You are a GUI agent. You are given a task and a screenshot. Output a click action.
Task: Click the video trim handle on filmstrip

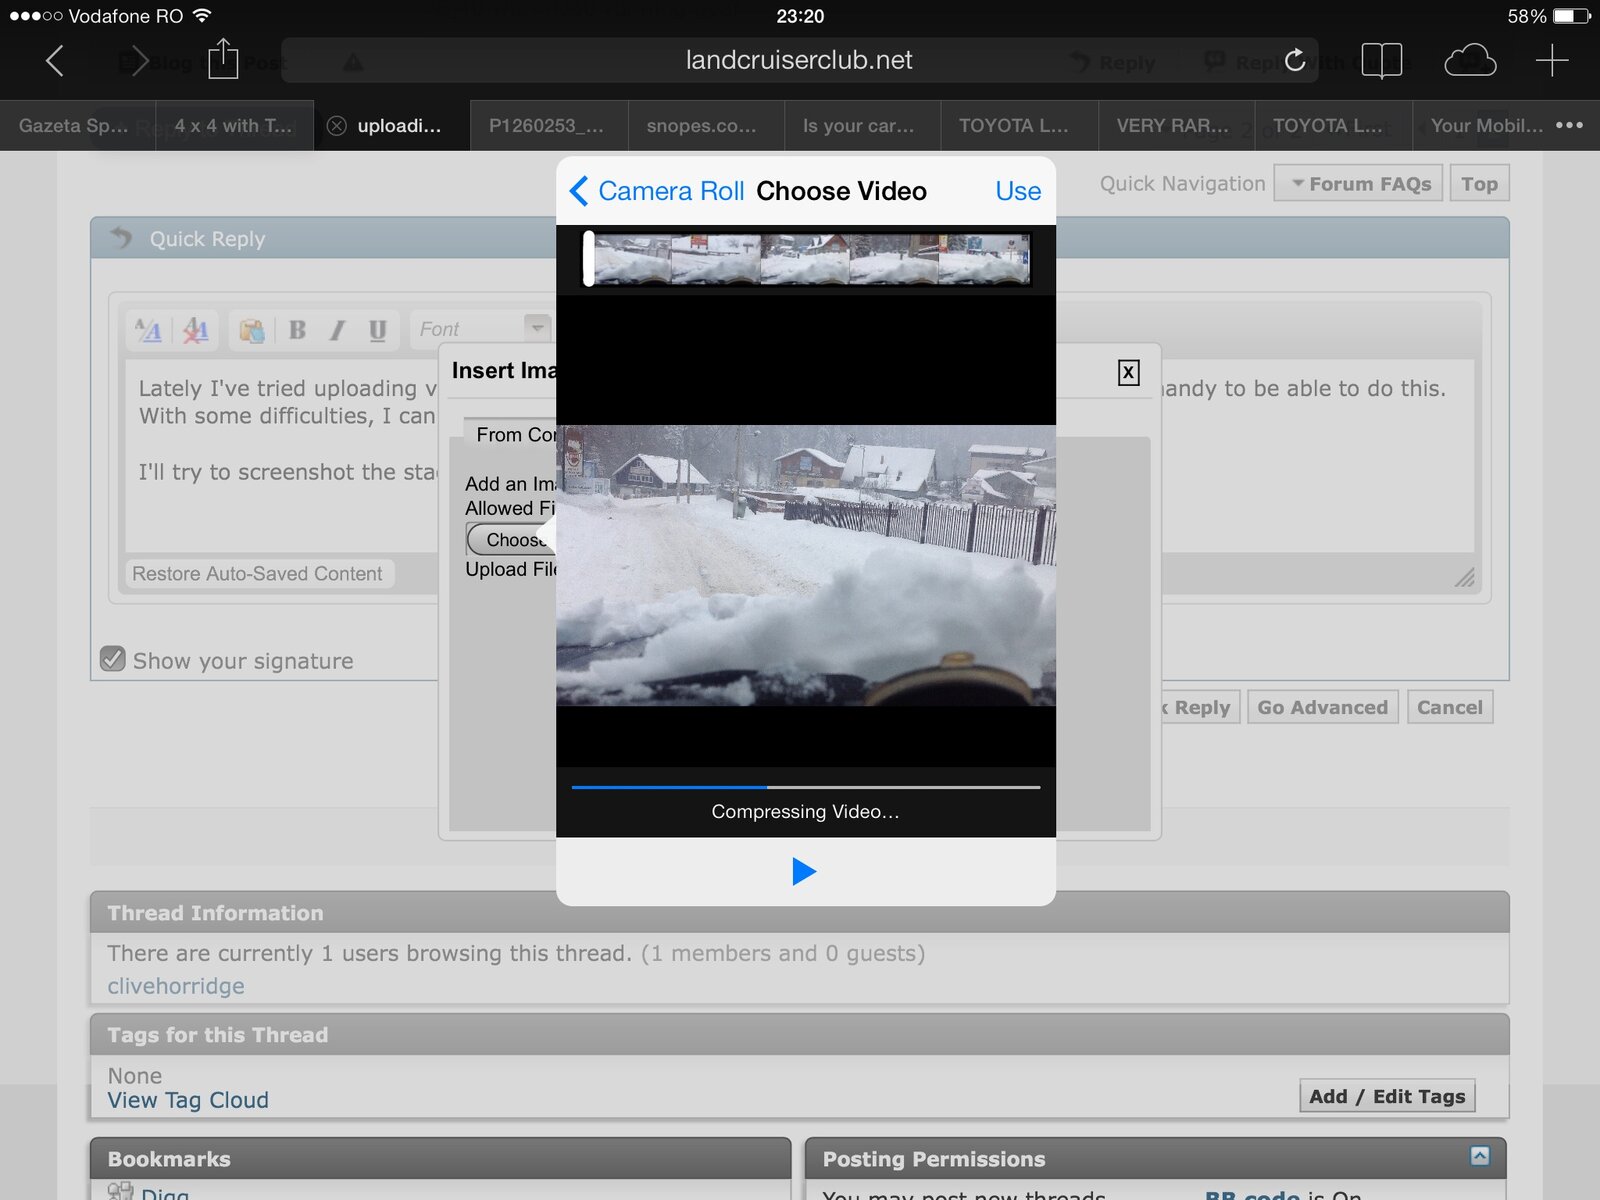(x=589, y=259)
